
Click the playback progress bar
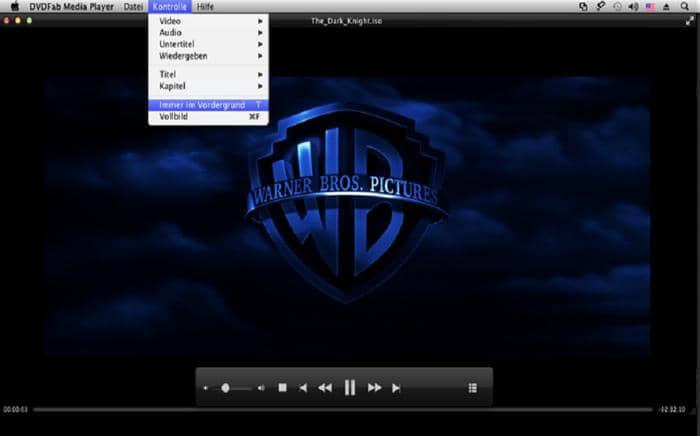[x=343, y=409]
